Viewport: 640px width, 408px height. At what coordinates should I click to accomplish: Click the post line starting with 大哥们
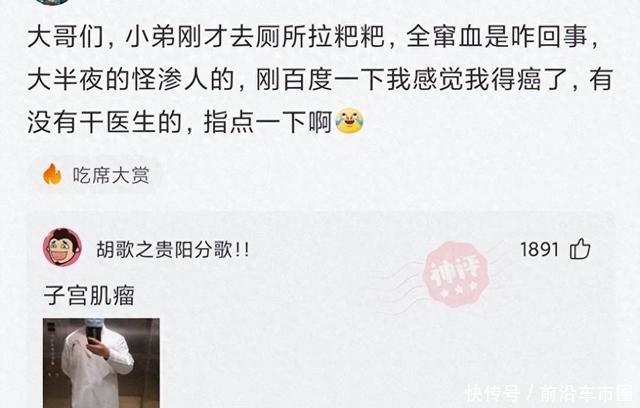[313, 37]
